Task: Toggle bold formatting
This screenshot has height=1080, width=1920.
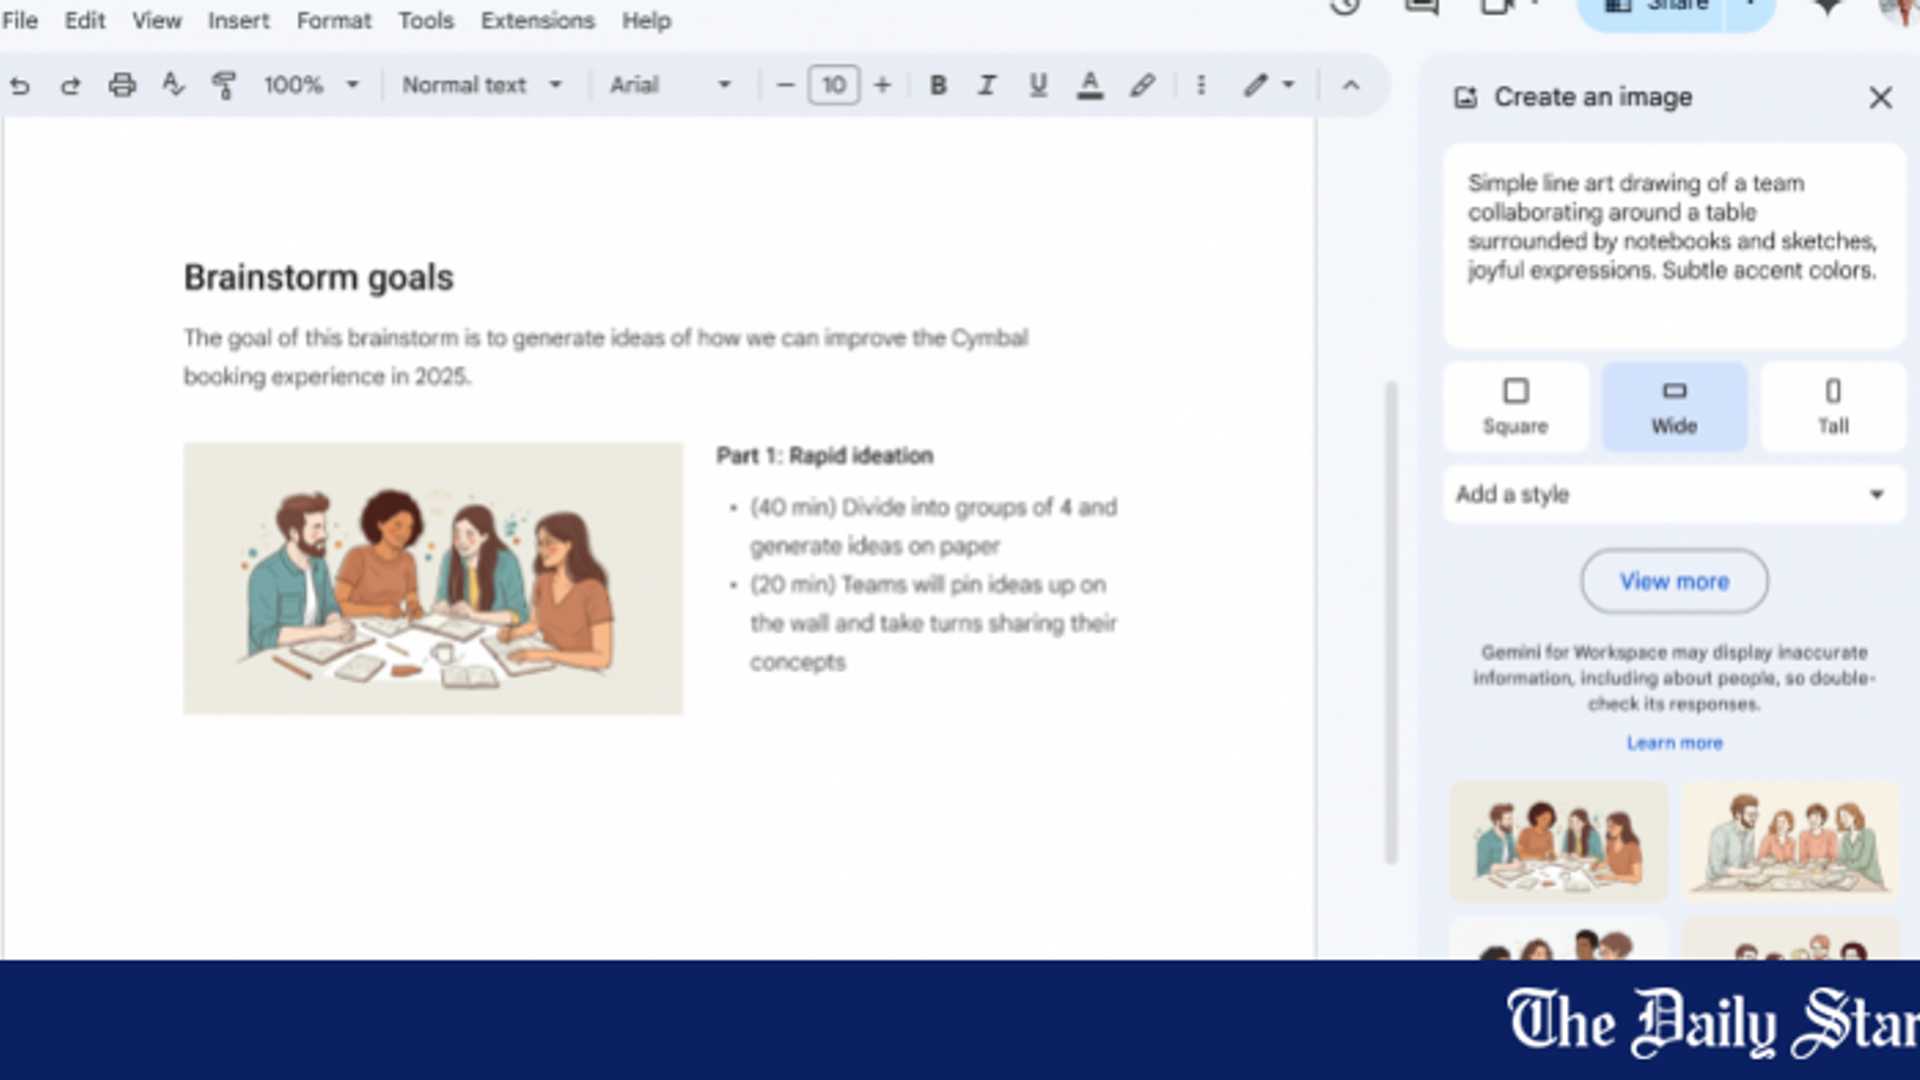Action: tap(938, 85)
